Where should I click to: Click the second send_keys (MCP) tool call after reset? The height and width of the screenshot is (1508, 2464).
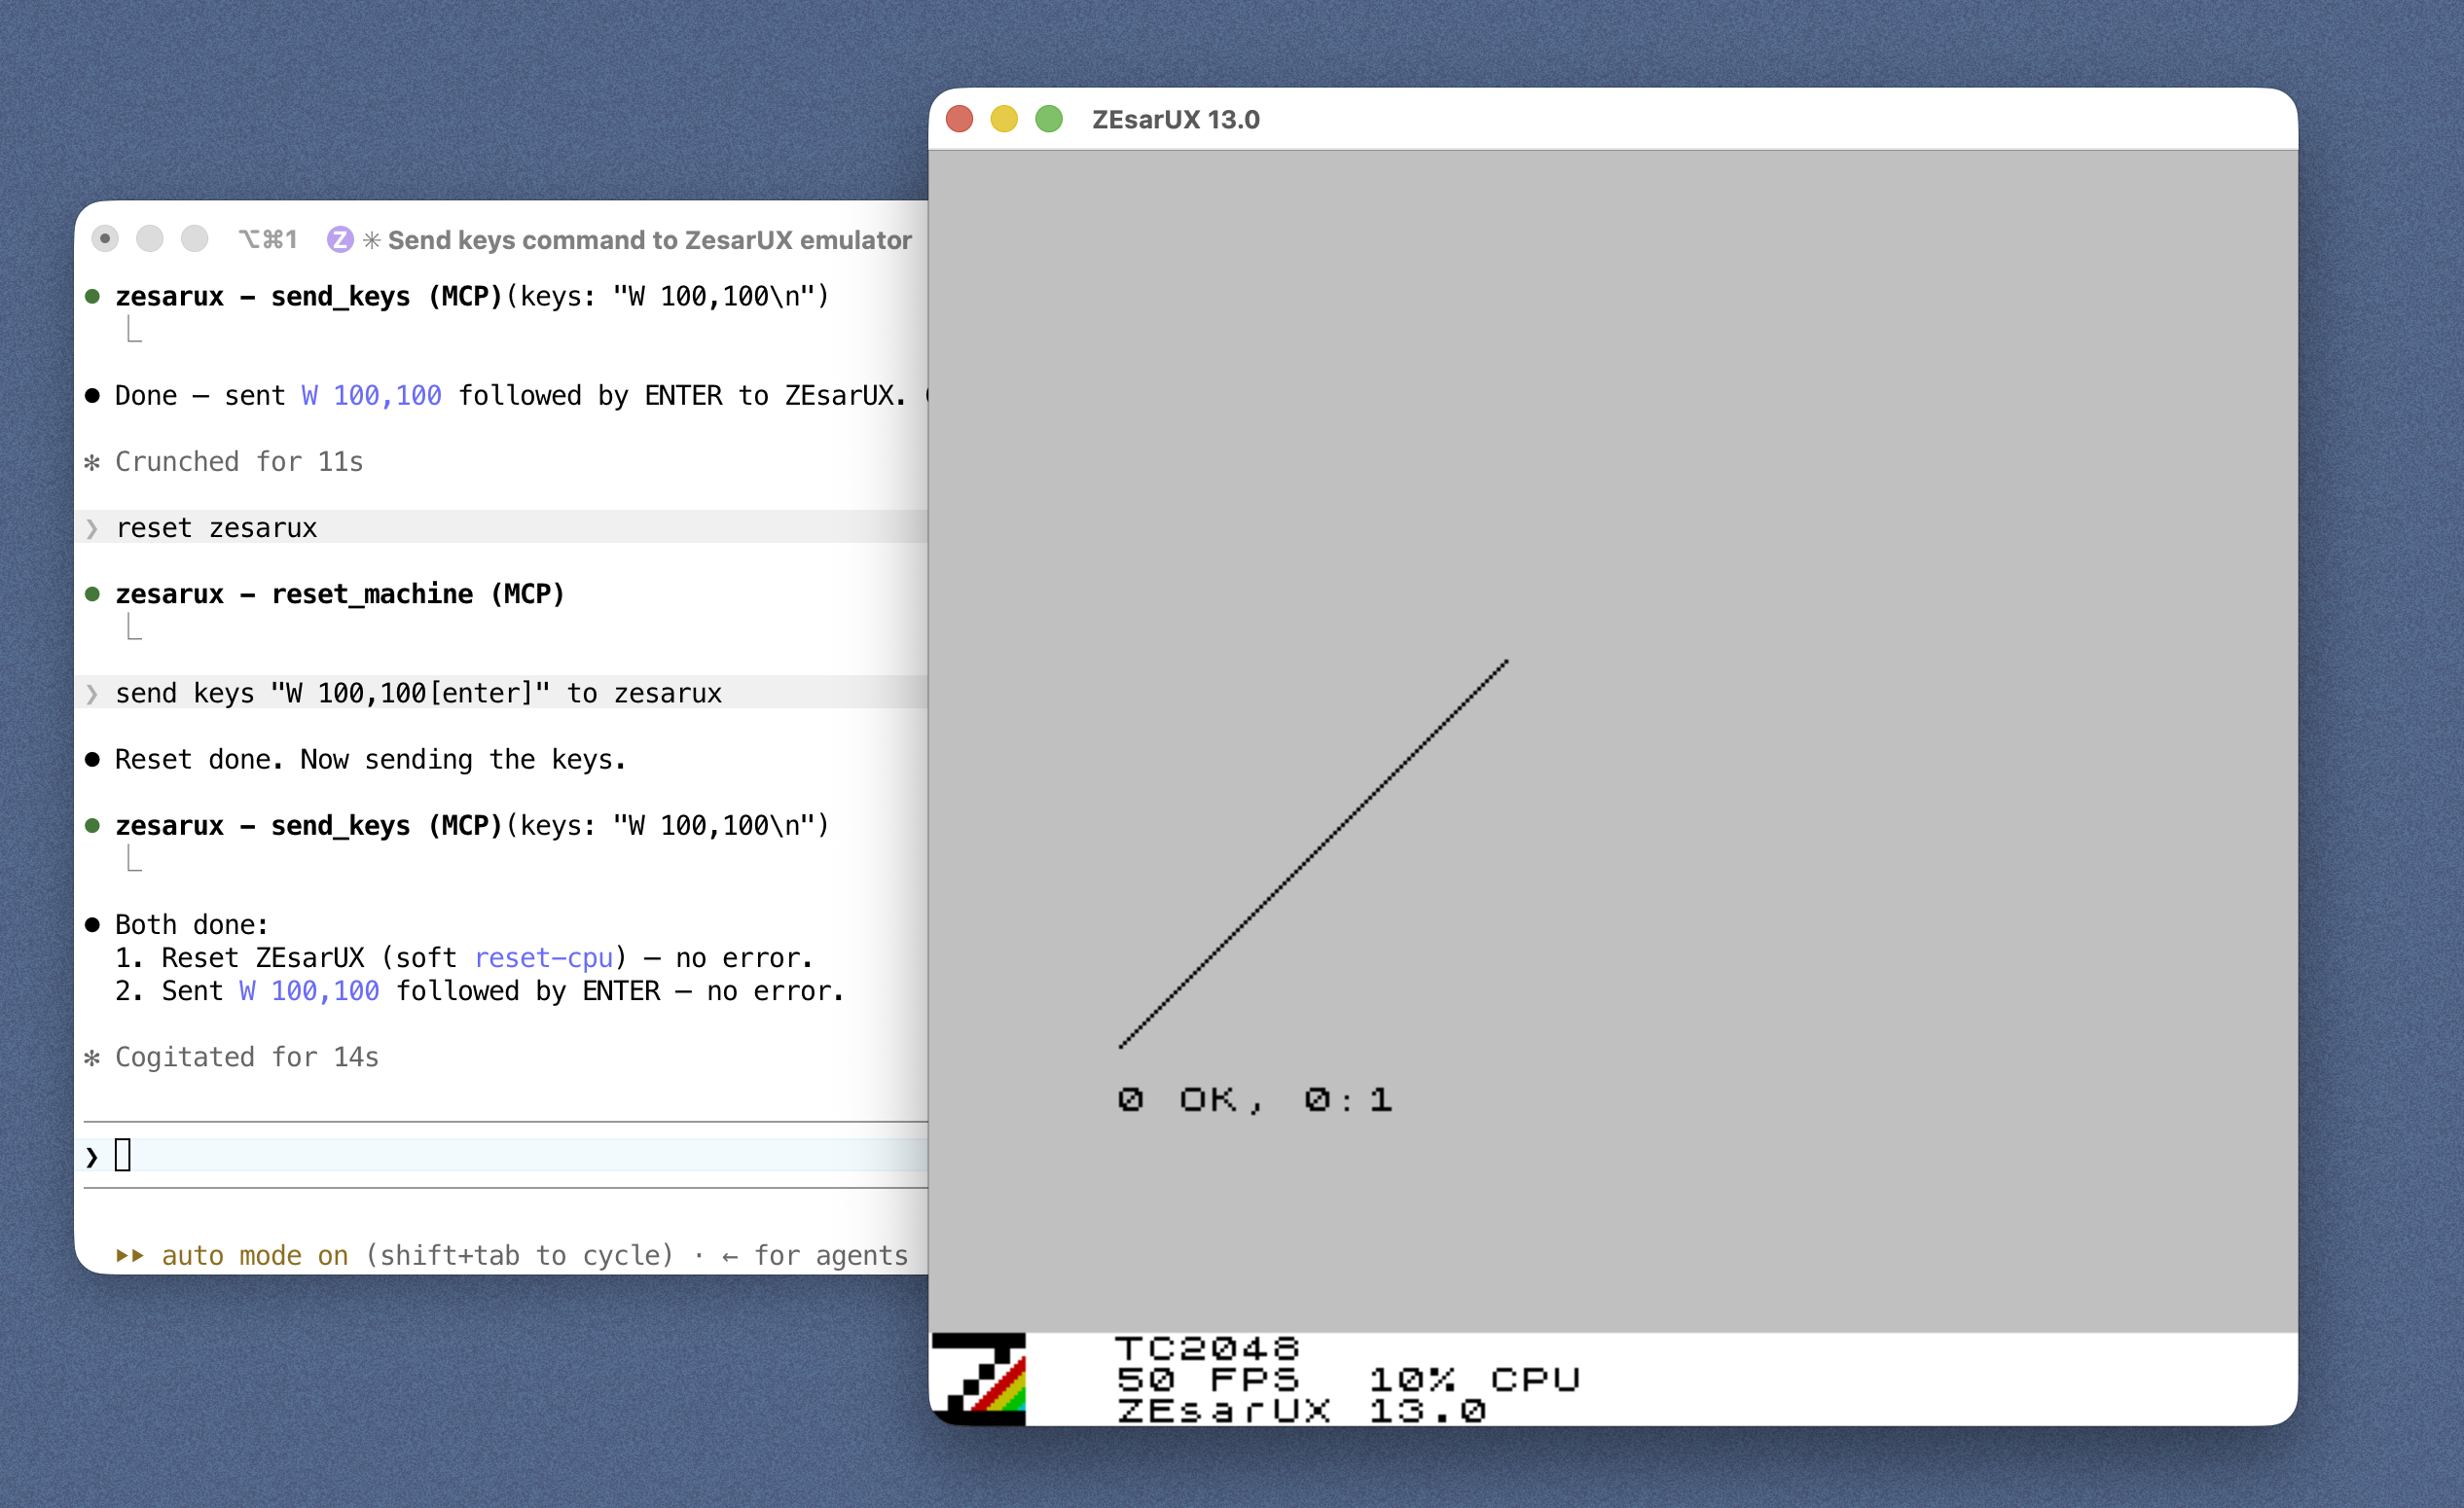(x=472, y=826)
